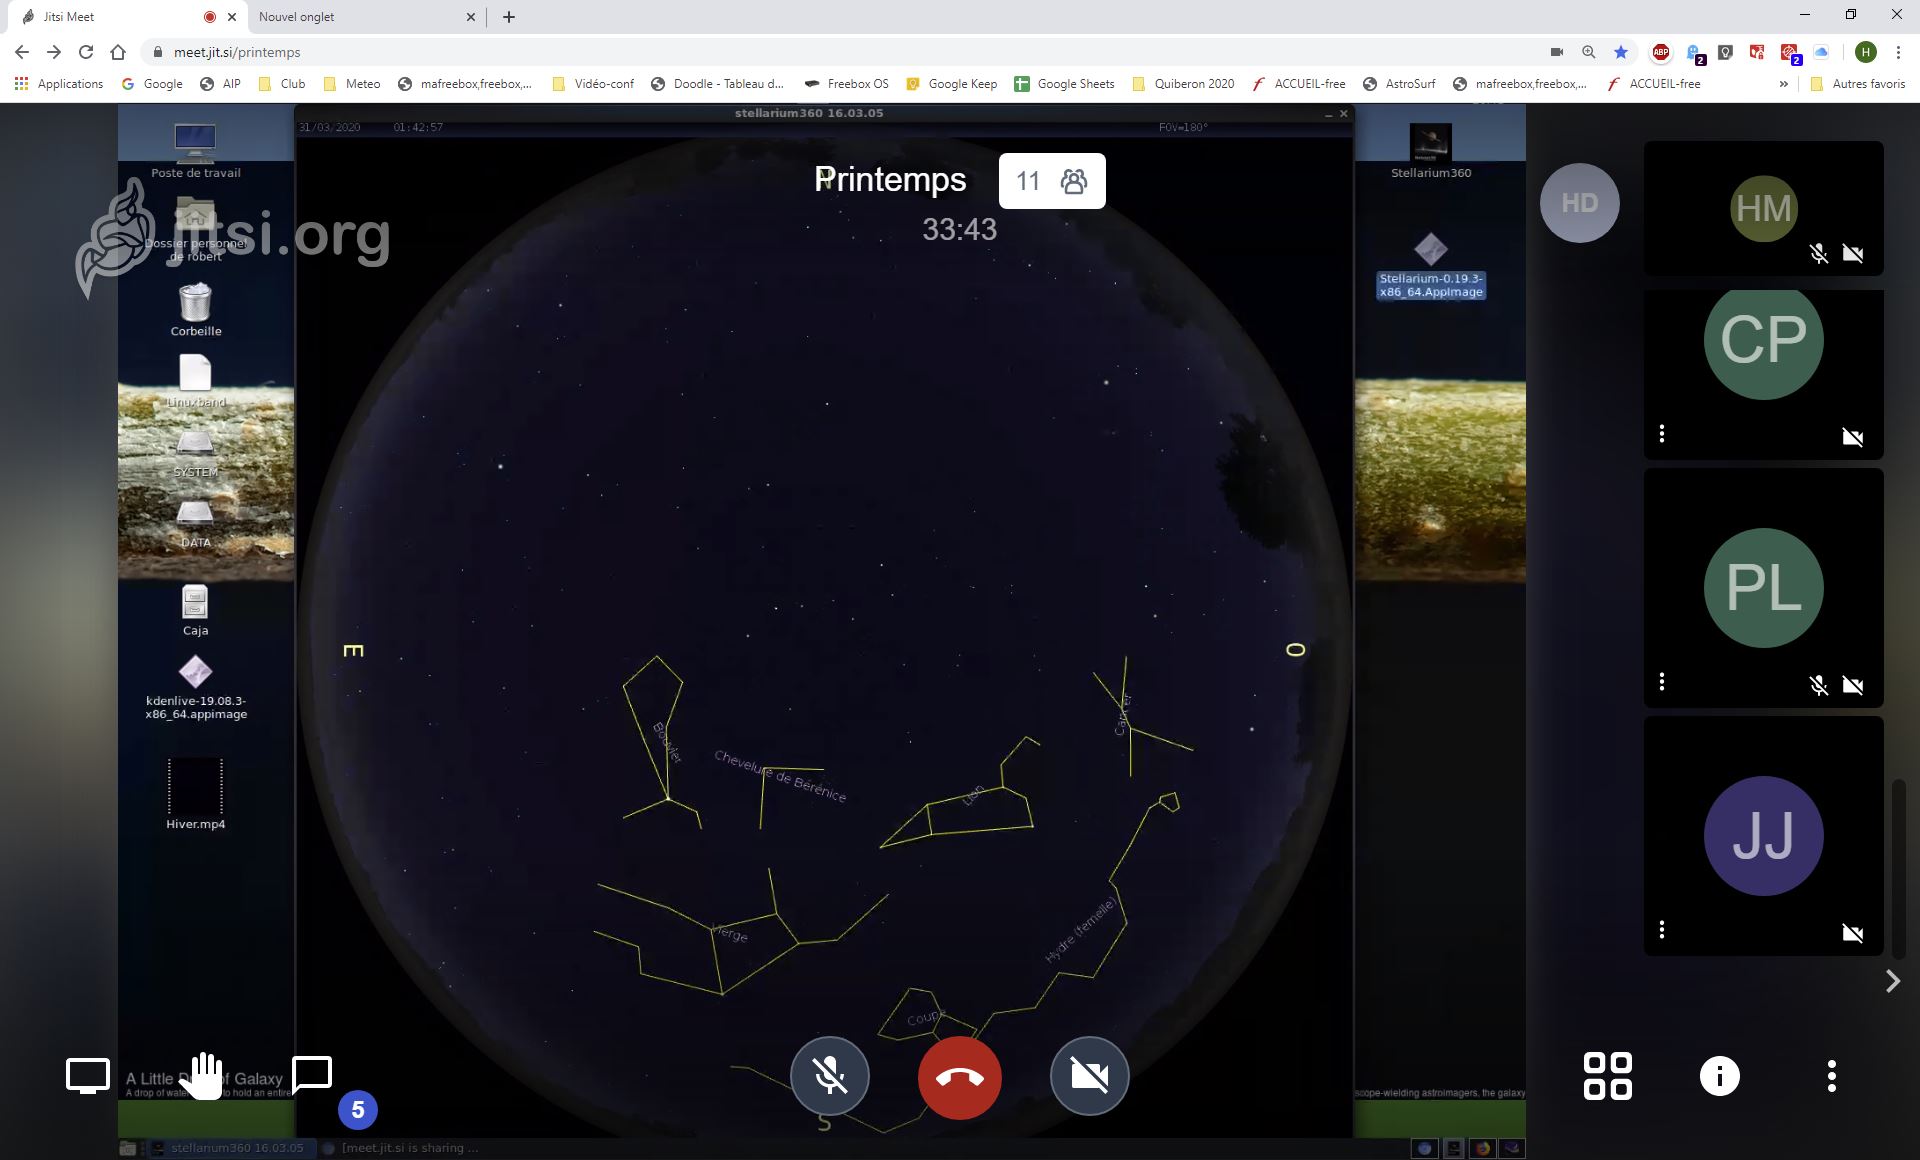Go forward in browser history
Image resolution: width=1920 pixels, height=1160 pixels.
[54, 52]
